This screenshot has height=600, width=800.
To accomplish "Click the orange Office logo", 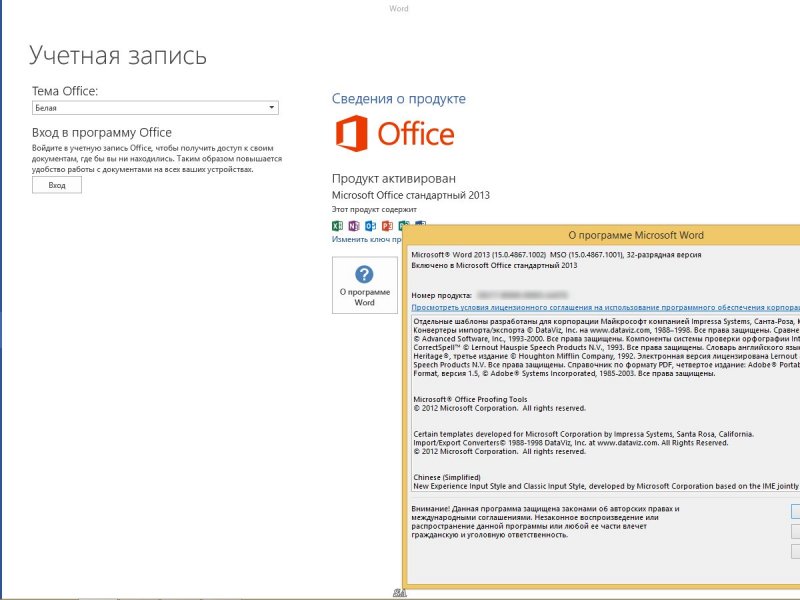I will pos(395,133).
